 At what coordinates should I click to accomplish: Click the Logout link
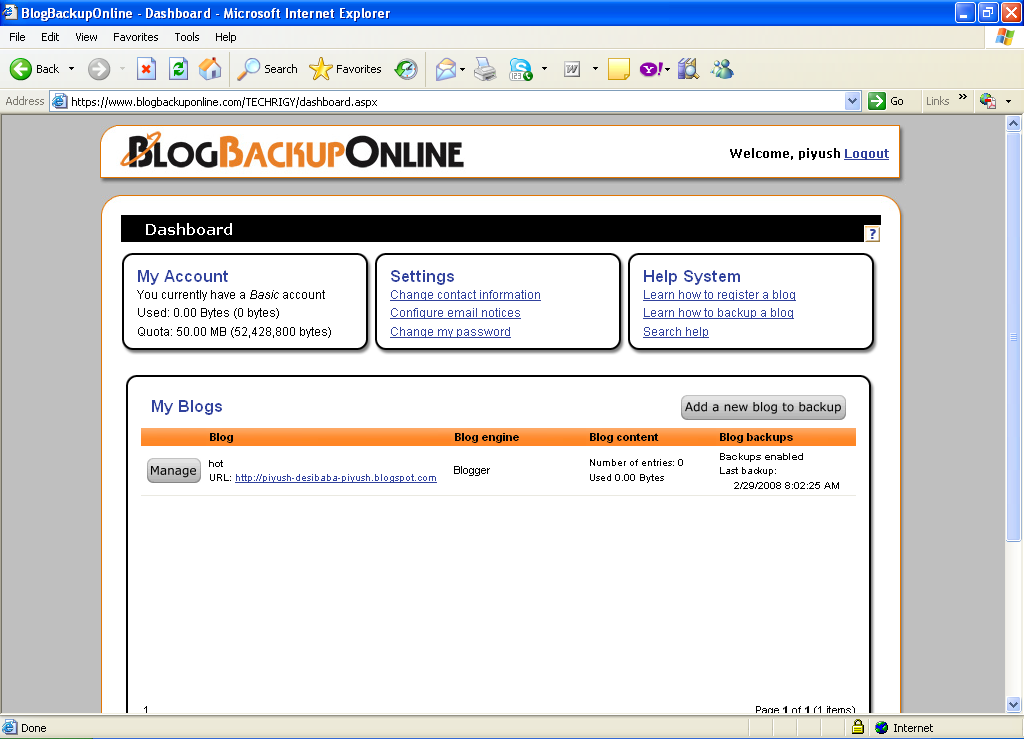pyautogui.click(x=867, y=153)
